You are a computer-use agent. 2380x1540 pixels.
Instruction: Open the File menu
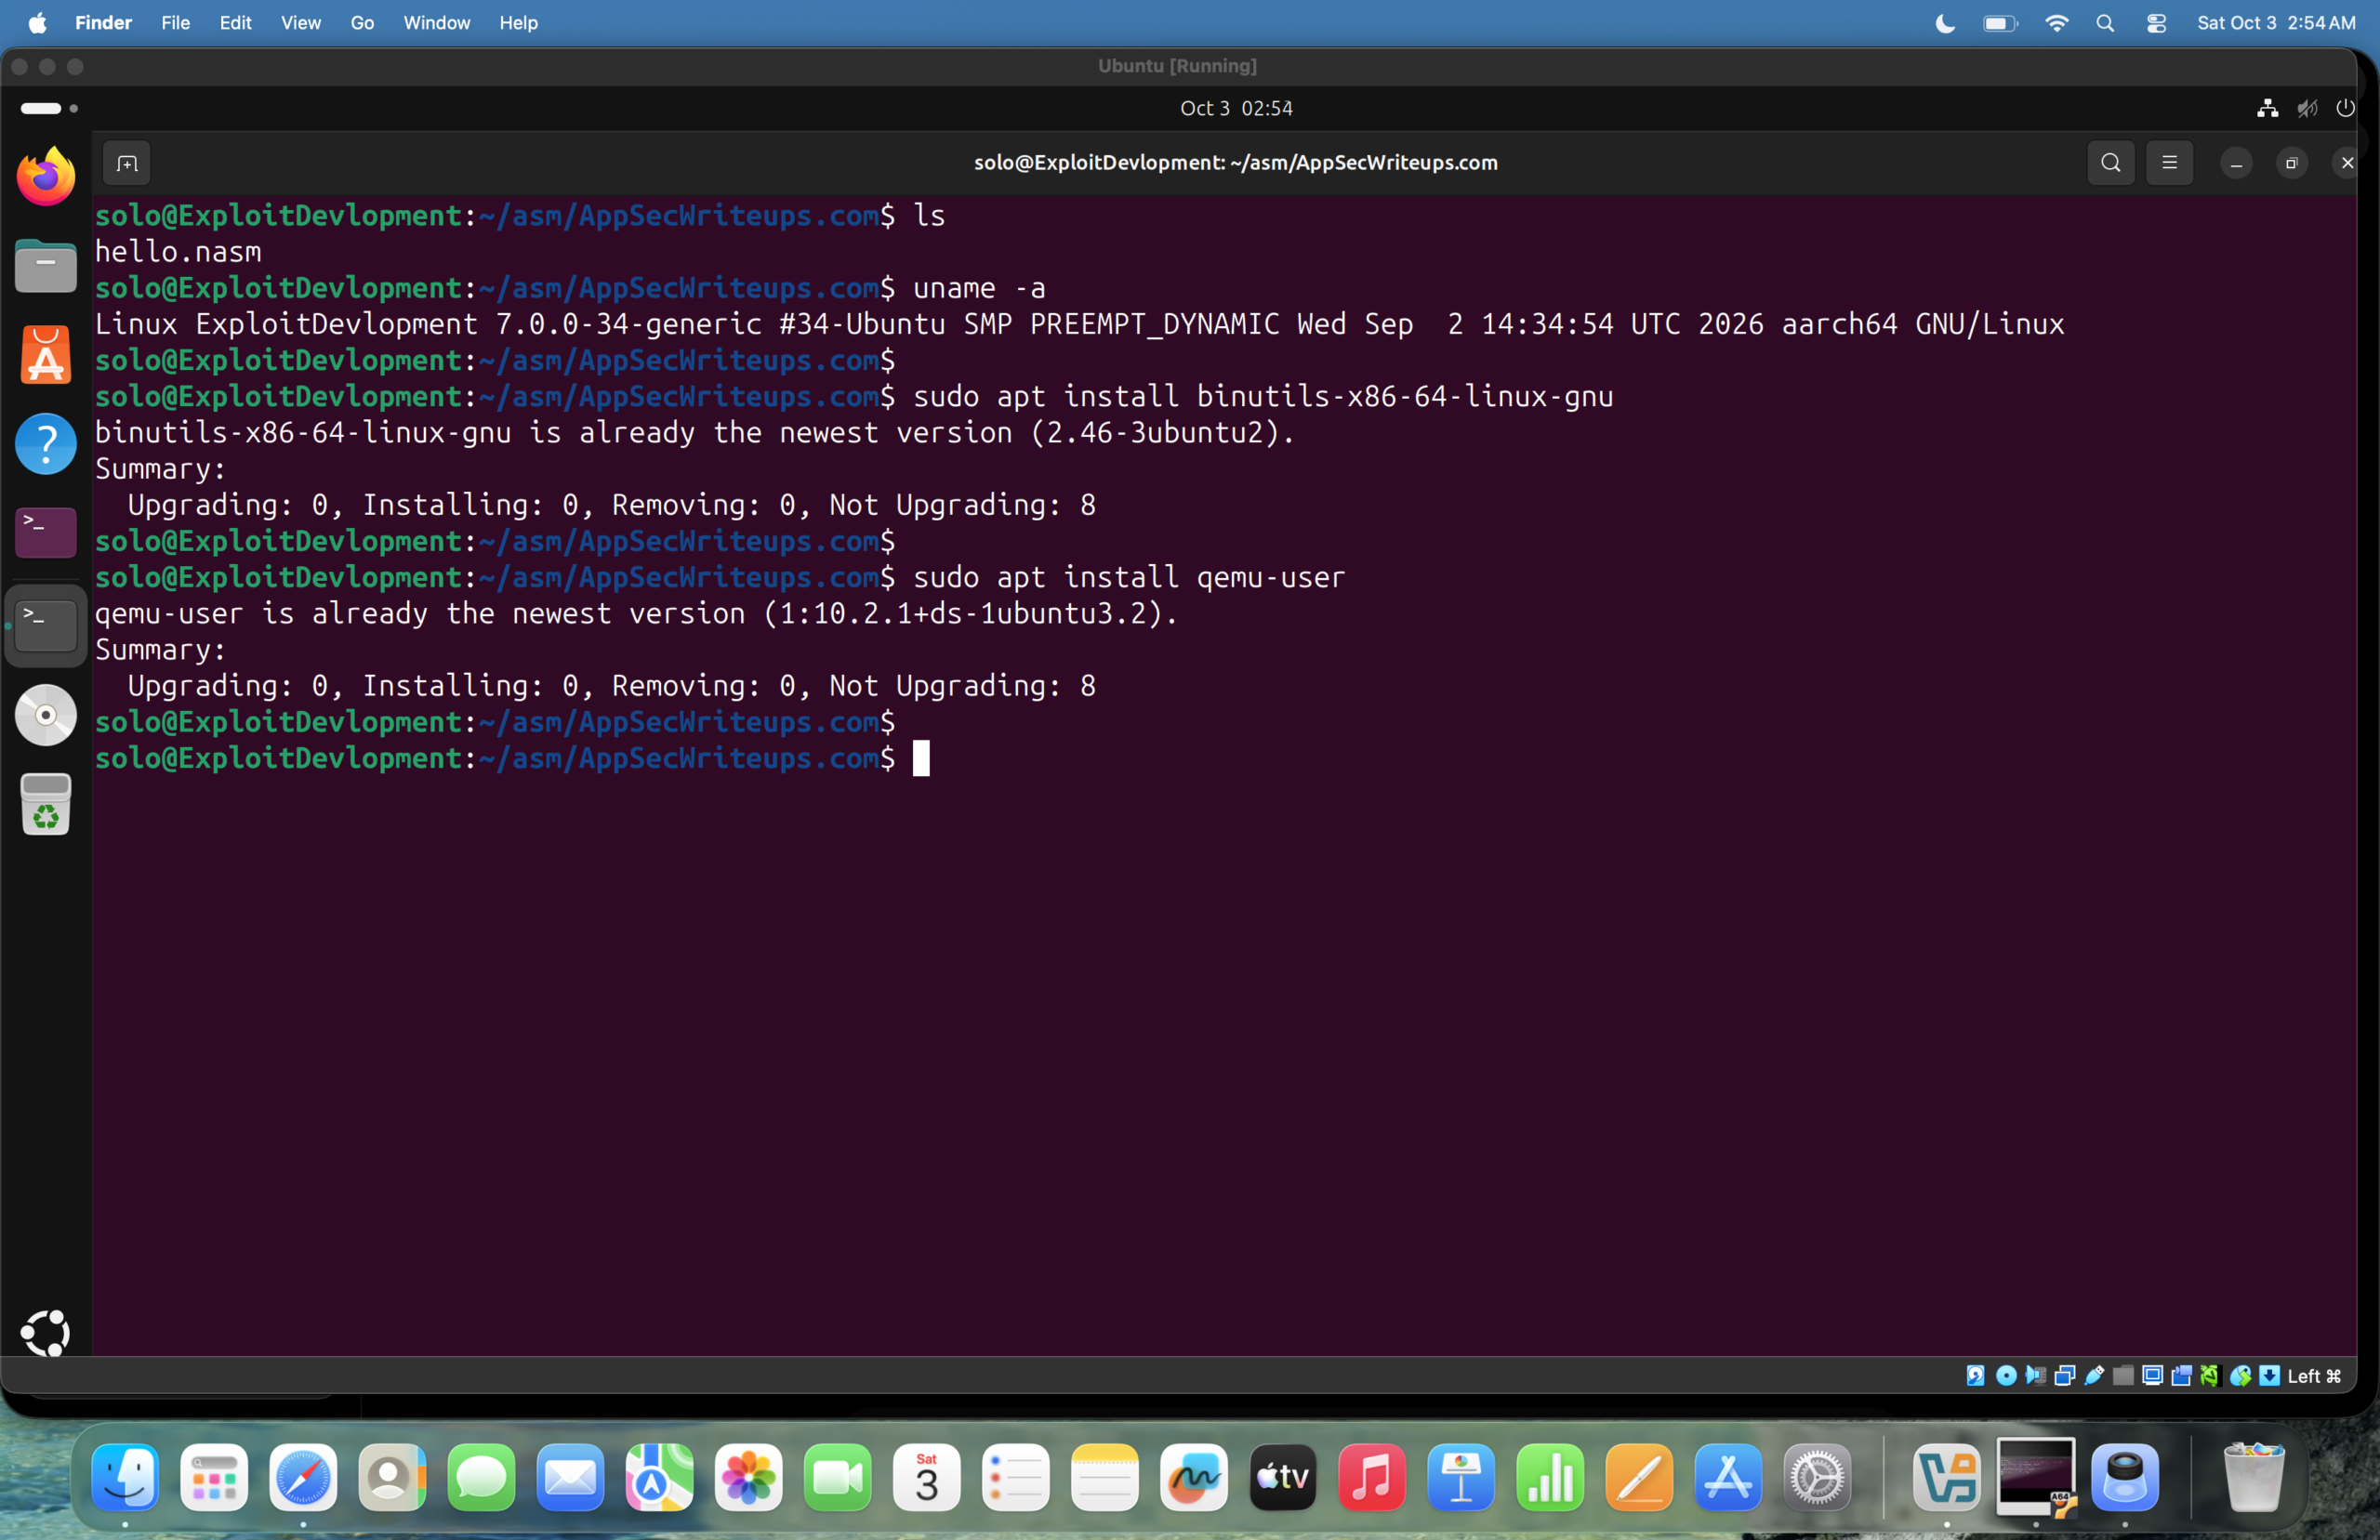[175, 22]
